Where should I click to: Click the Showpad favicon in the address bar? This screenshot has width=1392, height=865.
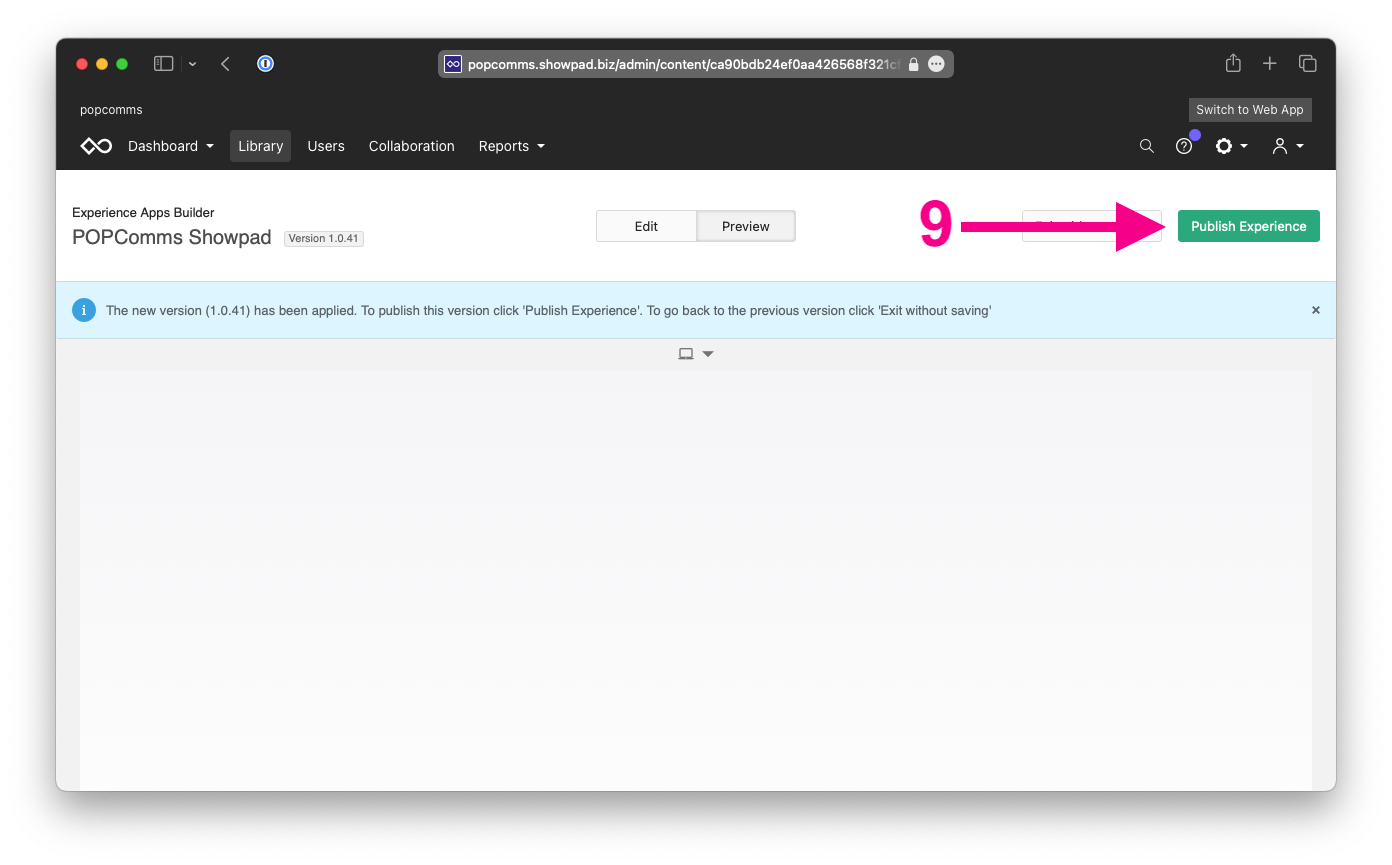coord(452,63)
